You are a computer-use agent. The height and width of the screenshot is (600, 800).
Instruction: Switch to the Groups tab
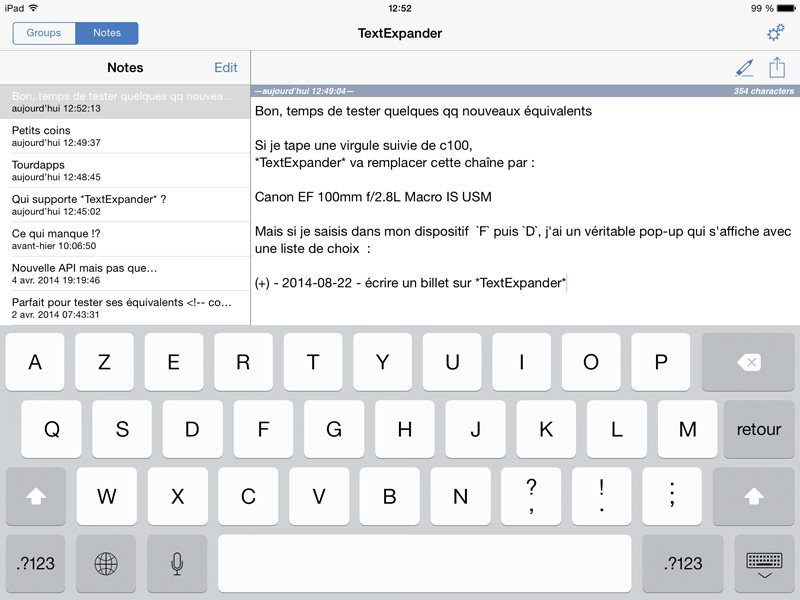(44, 33)
